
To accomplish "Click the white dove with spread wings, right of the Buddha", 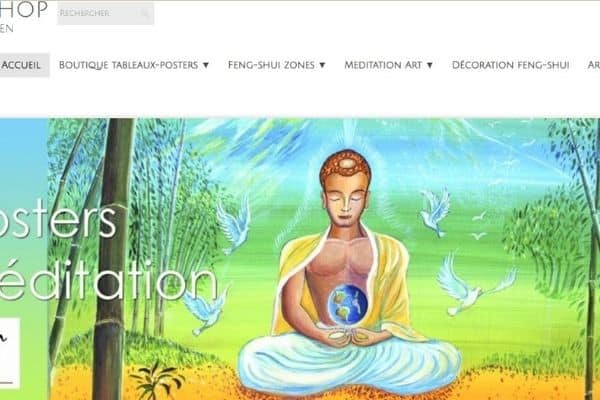I will click(476, 285).
